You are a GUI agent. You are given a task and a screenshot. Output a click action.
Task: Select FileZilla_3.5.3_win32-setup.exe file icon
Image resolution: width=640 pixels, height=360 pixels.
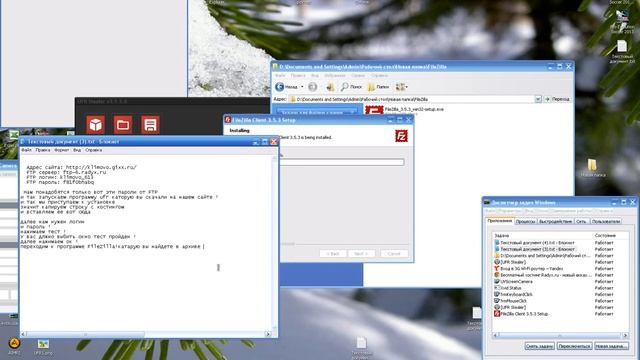374,110
